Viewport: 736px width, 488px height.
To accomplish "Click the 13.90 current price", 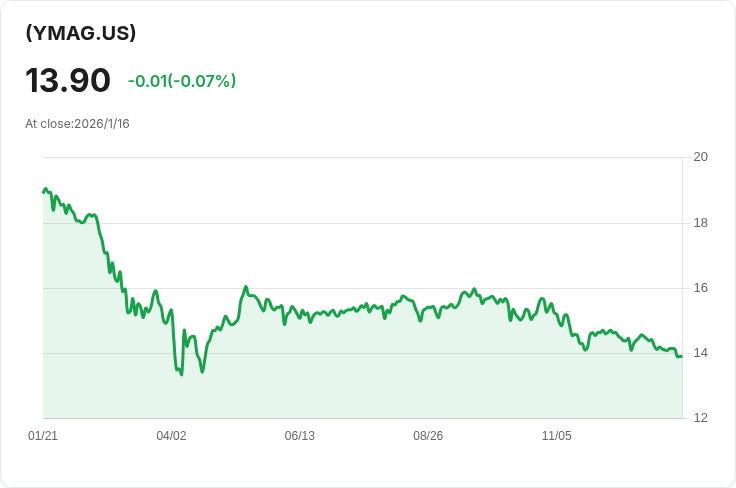I will (68, 80).
